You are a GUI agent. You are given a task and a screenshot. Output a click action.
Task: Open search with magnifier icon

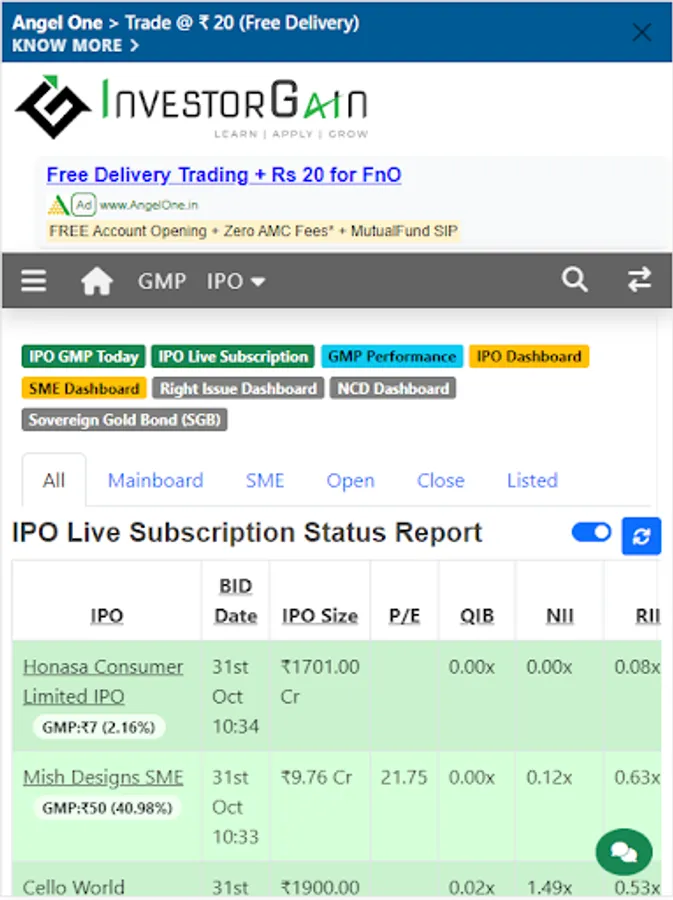[574, 280]
